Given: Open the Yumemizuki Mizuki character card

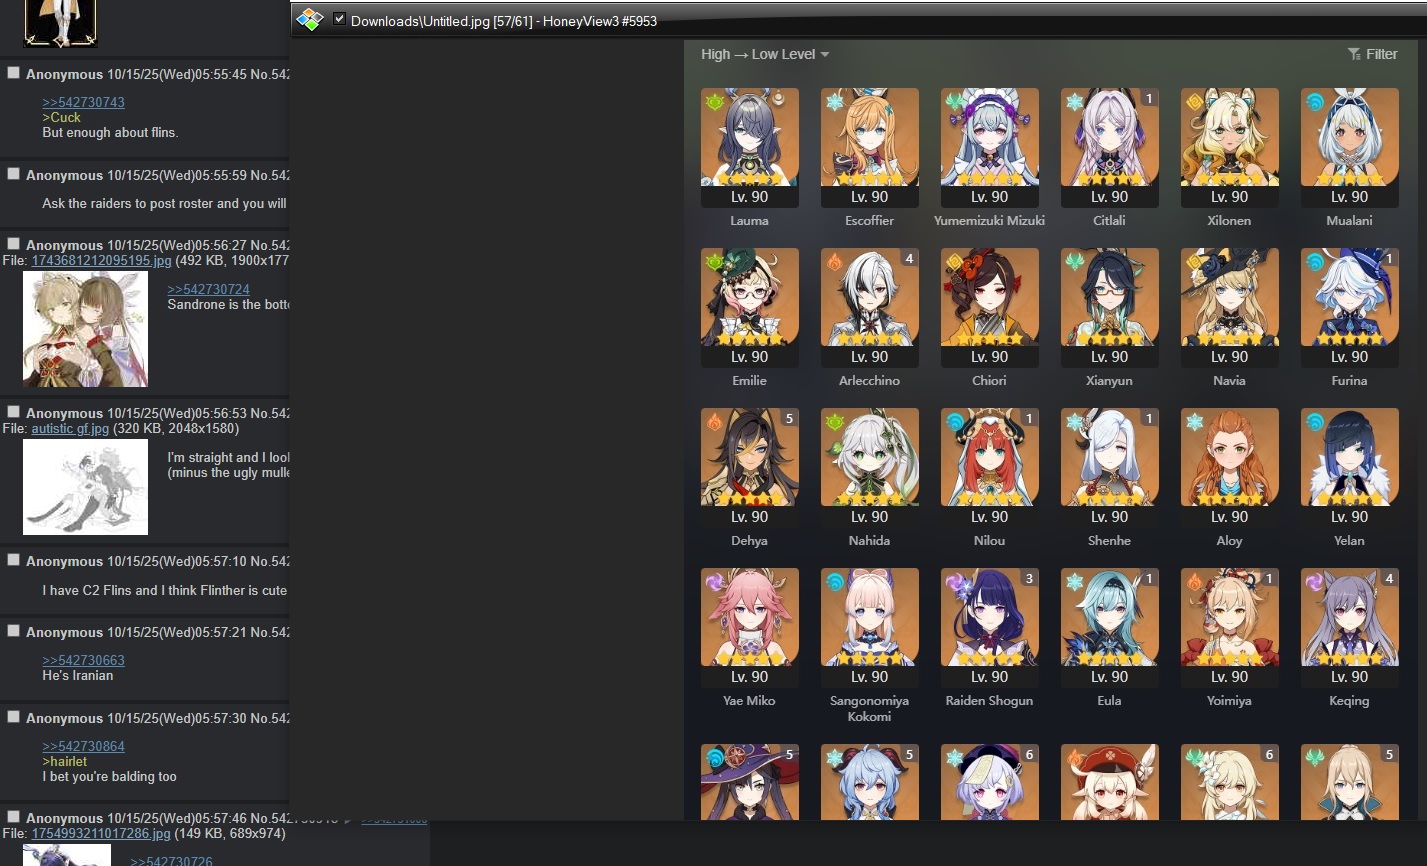Looking at the screenshot, I should pyautogui.click(x=990, y=148).
